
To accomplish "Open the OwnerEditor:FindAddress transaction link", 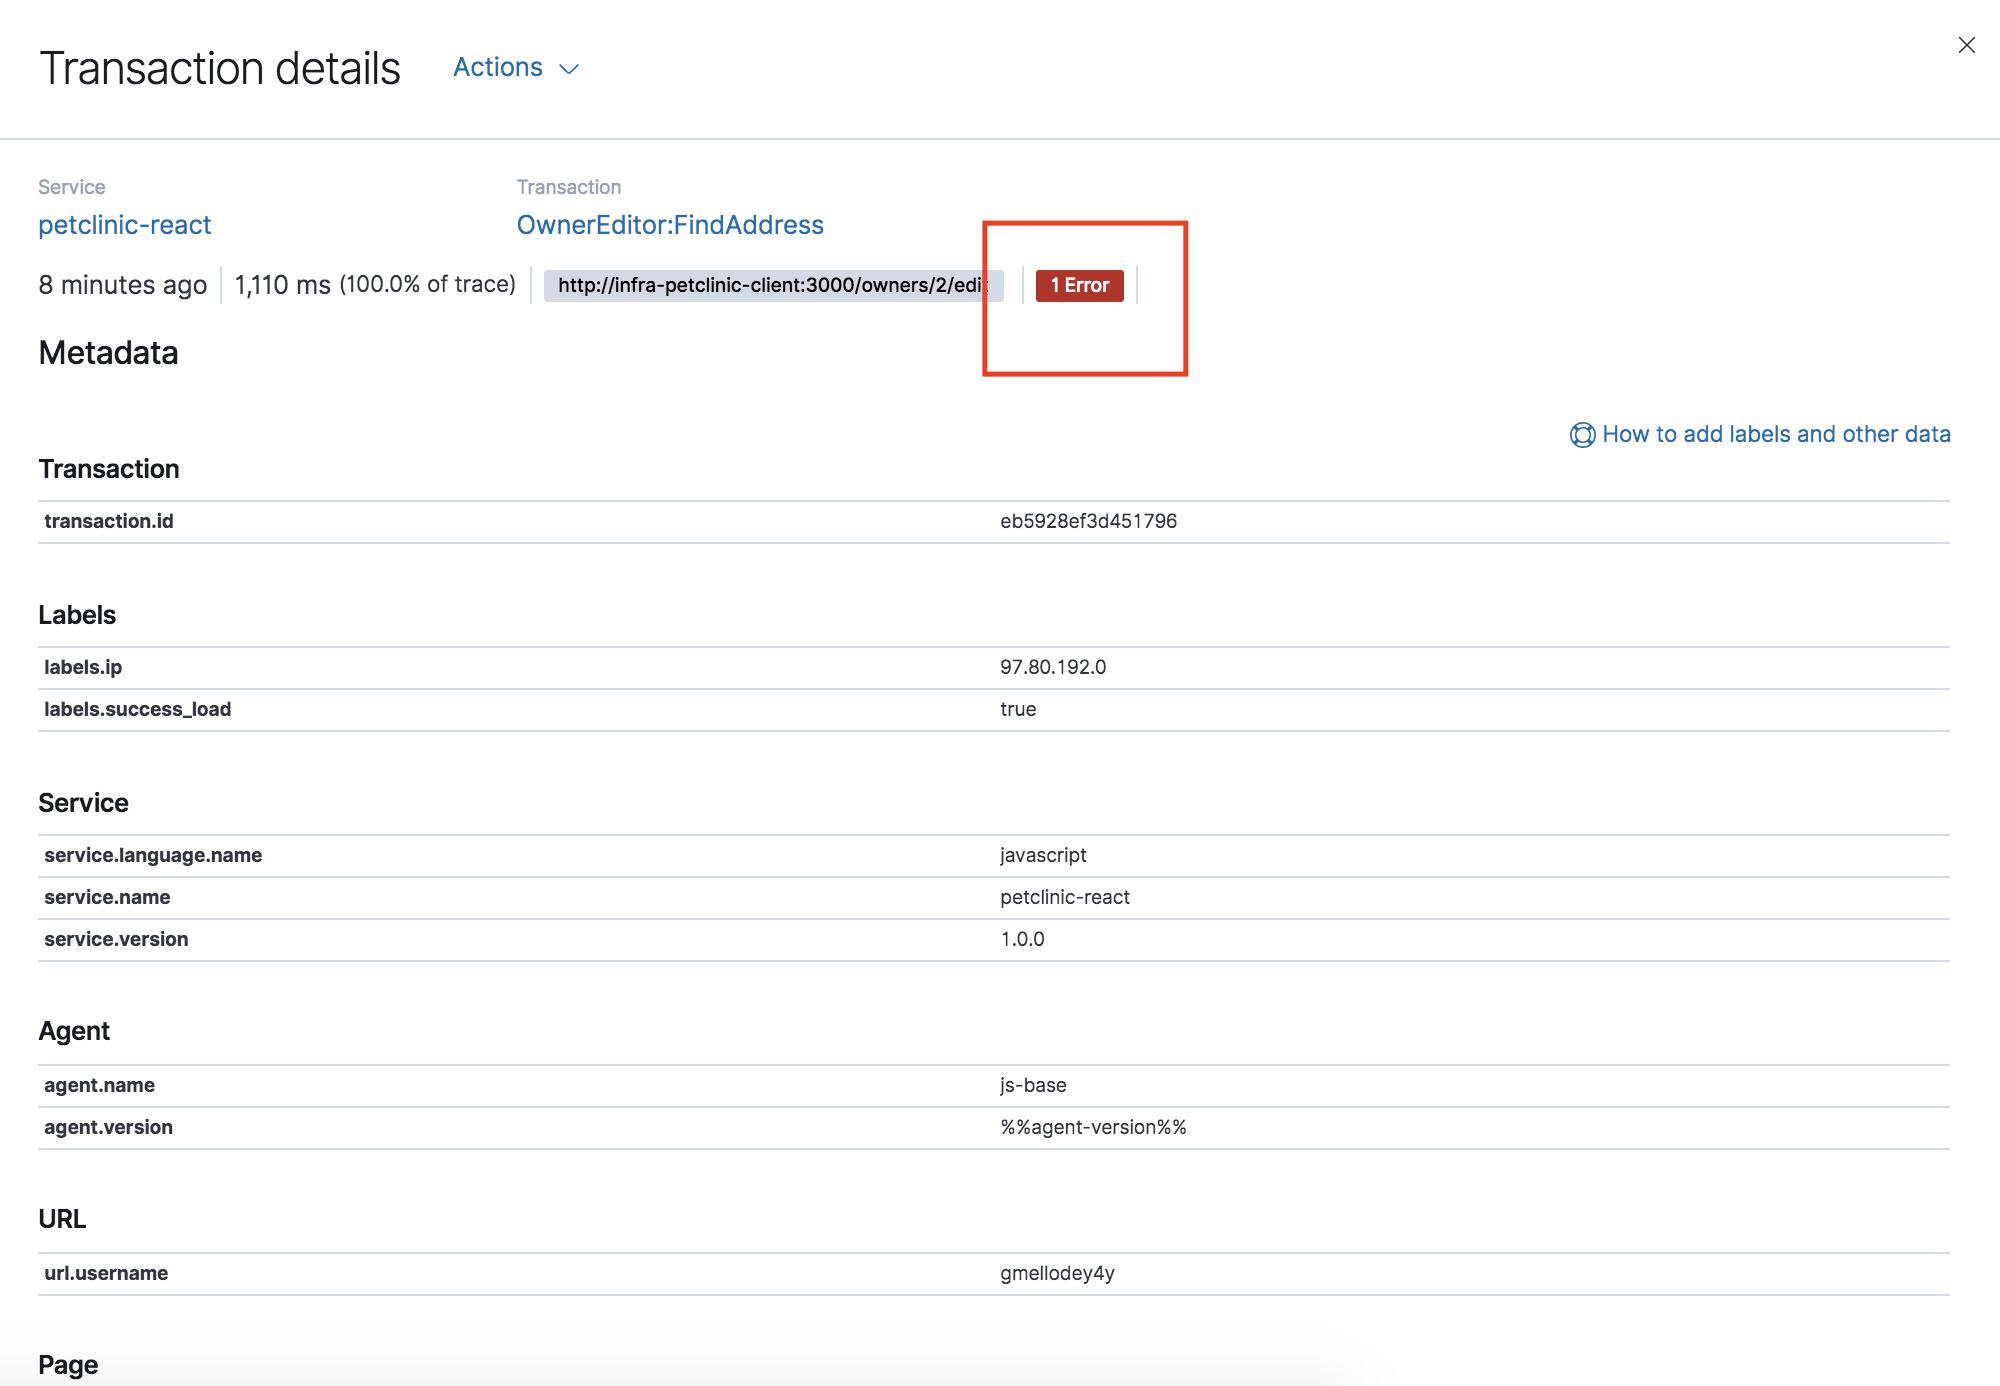I will 670,225.
